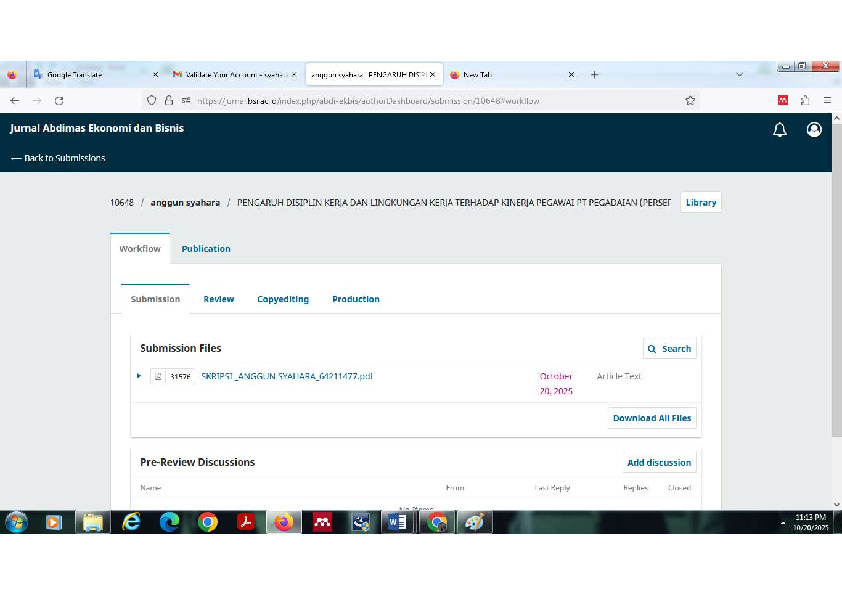This screenshot has height=595, width=842.
Task: Click the anggun syahara author name
Action: (185, 202)
